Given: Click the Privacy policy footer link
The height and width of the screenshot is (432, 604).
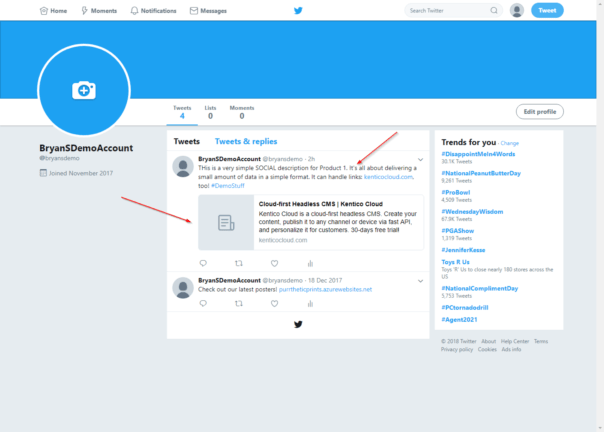Looking at the screenshot, I should [x=457, y=350].
